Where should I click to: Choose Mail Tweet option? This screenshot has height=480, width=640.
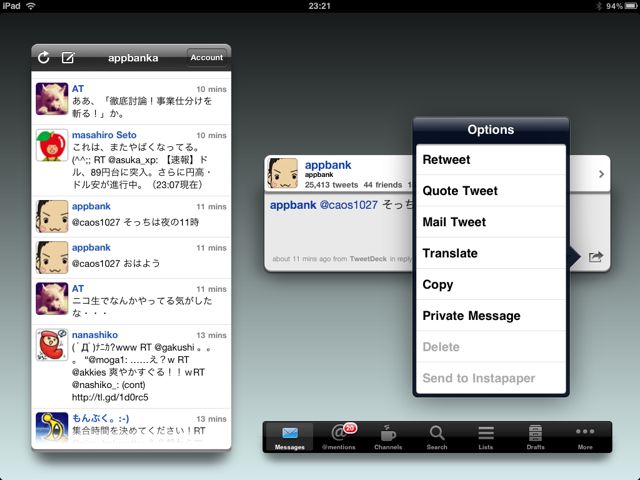click(x=491, y=222)
